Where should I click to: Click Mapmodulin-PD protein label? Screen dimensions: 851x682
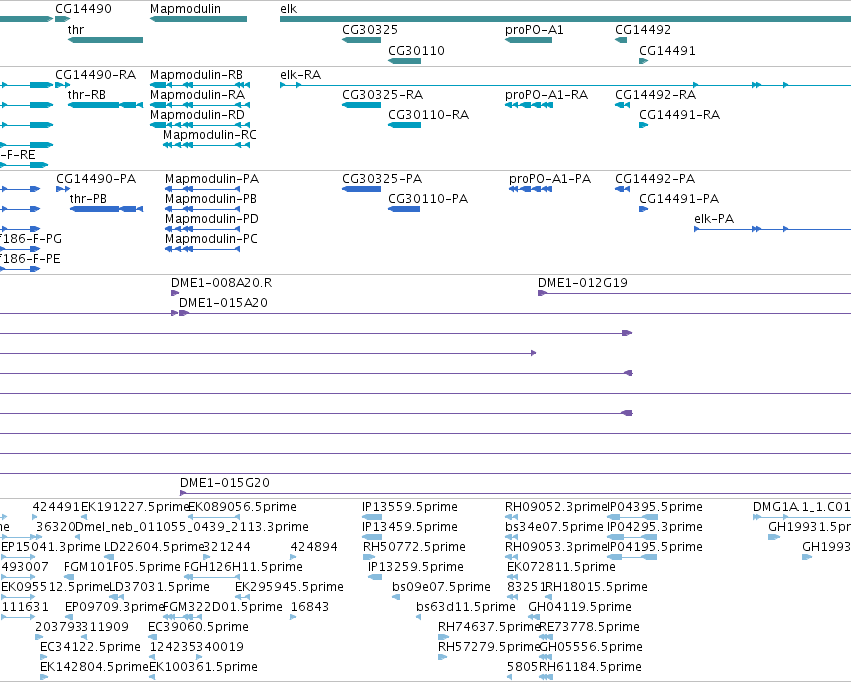point(212,219)
